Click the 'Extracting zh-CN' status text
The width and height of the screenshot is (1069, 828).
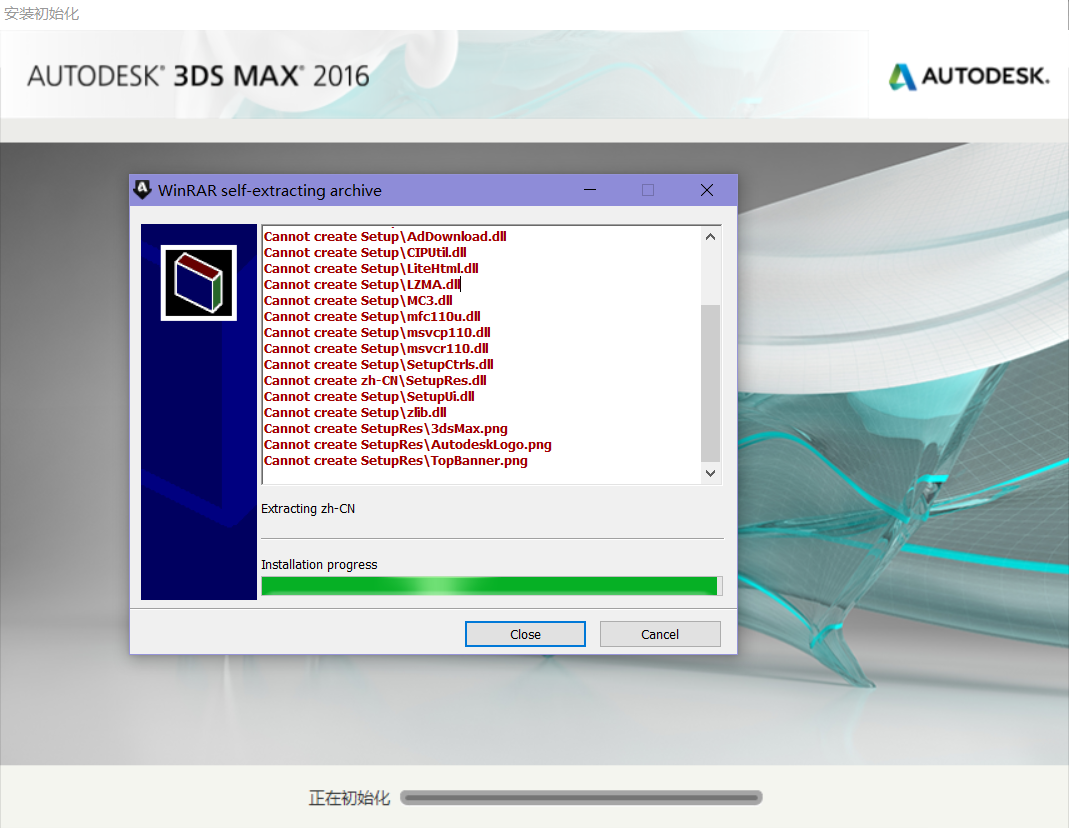pos(308,508)
